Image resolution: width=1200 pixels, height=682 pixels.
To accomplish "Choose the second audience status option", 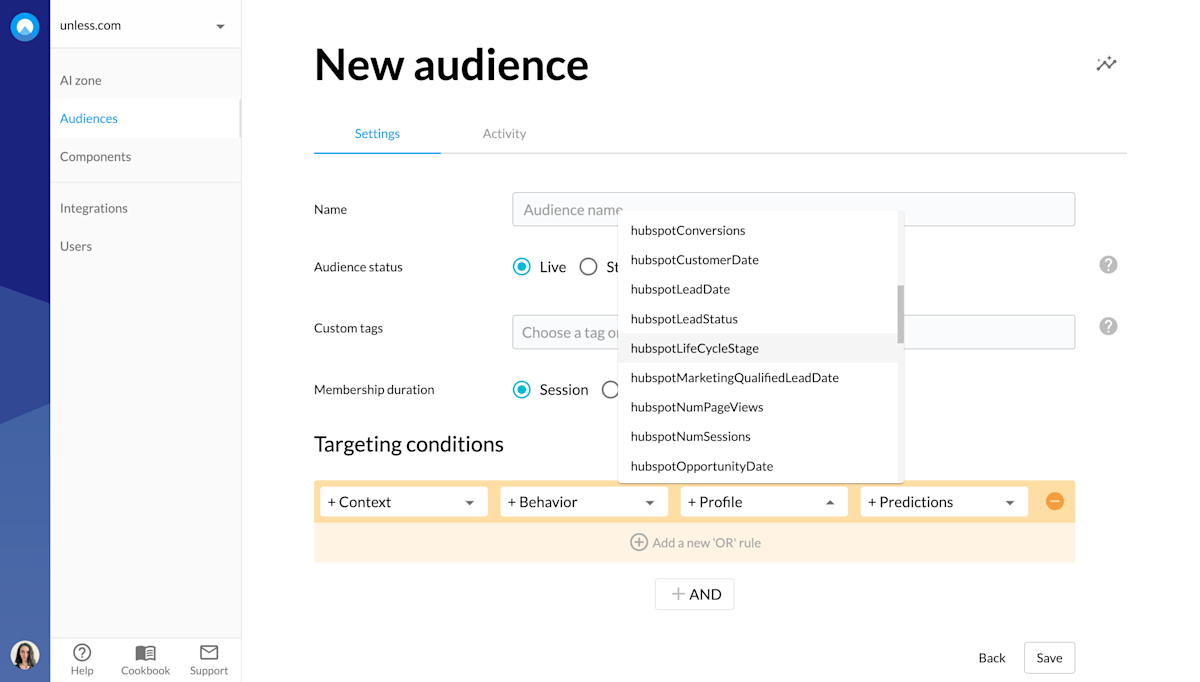I will [588, 266].
